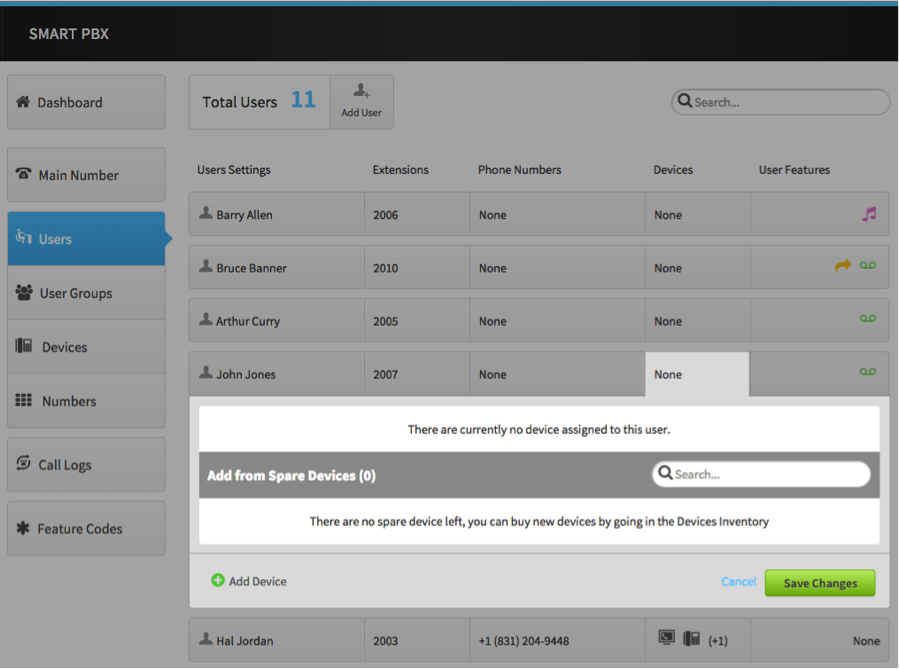This screenshot has height=669, width=899.
Task: Click Bruce Banner's voicemail icon
Action: (x=867, y=265)
